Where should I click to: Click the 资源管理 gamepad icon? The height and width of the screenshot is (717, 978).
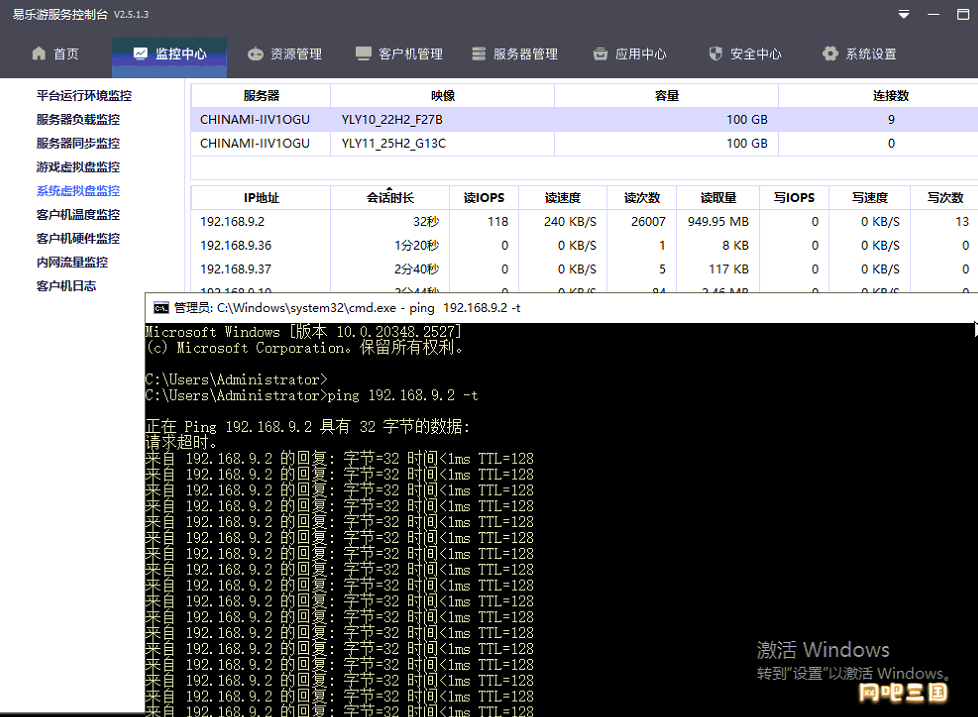pos(255,54)
